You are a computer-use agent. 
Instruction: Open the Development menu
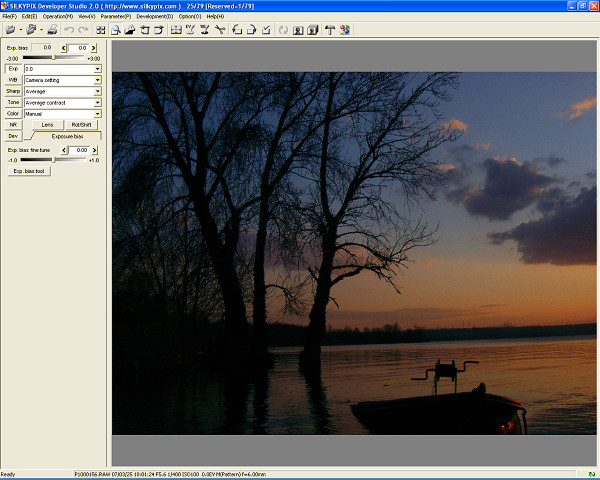[154, 16]
